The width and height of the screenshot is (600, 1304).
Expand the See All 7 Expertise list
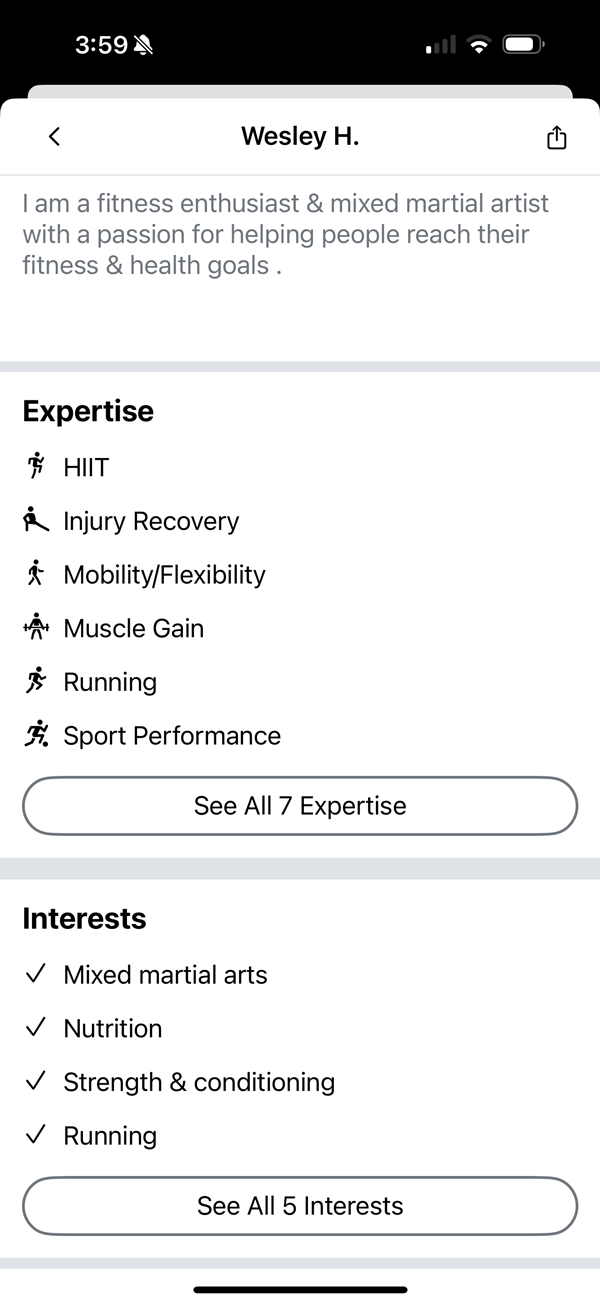pyautogui.click(x=300, y=806)
